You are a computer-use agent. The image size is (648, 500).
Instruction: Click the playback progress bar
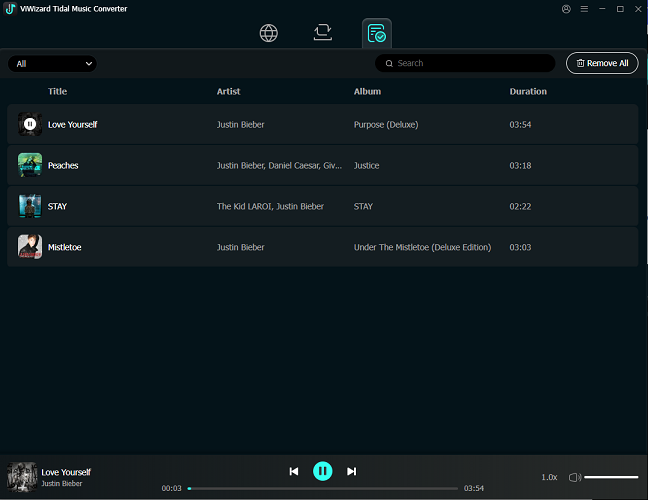tap(323, 488)
